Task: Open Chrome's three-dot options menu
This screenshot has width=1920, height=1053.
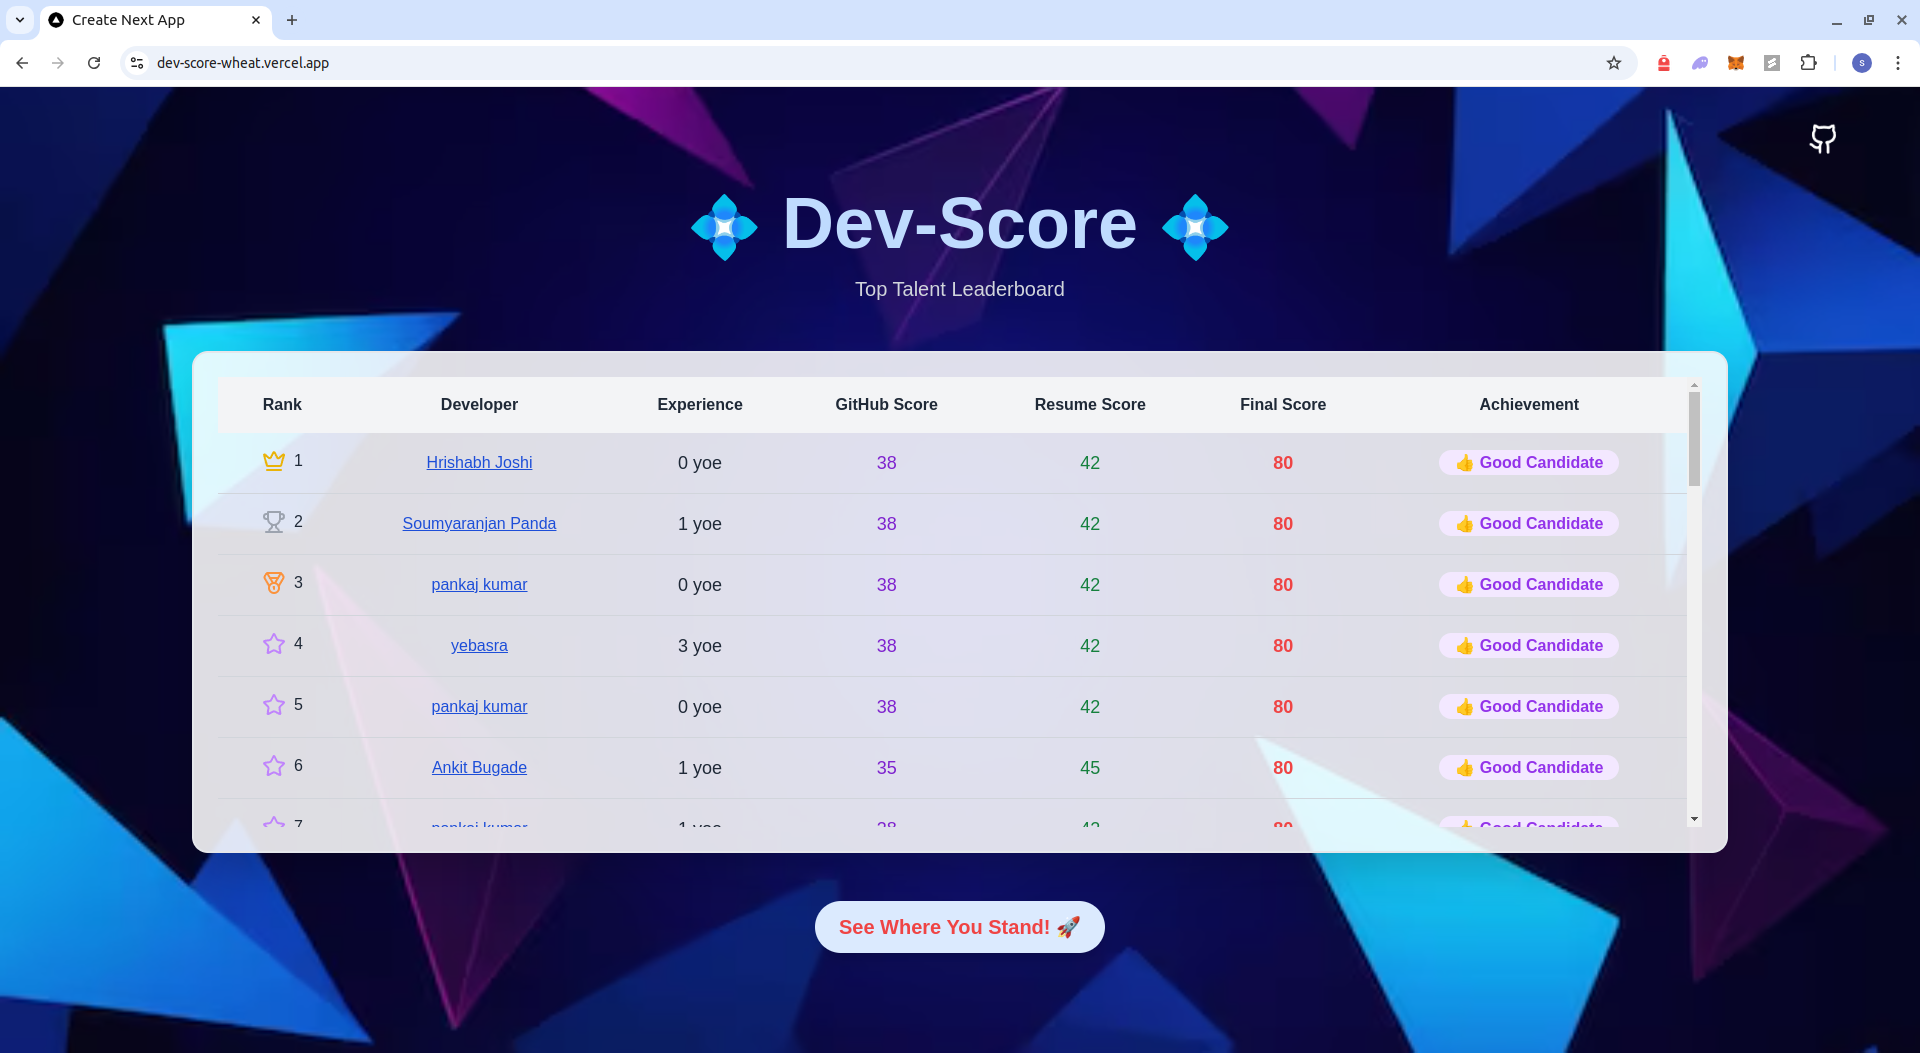Action: pos(1898,62)
